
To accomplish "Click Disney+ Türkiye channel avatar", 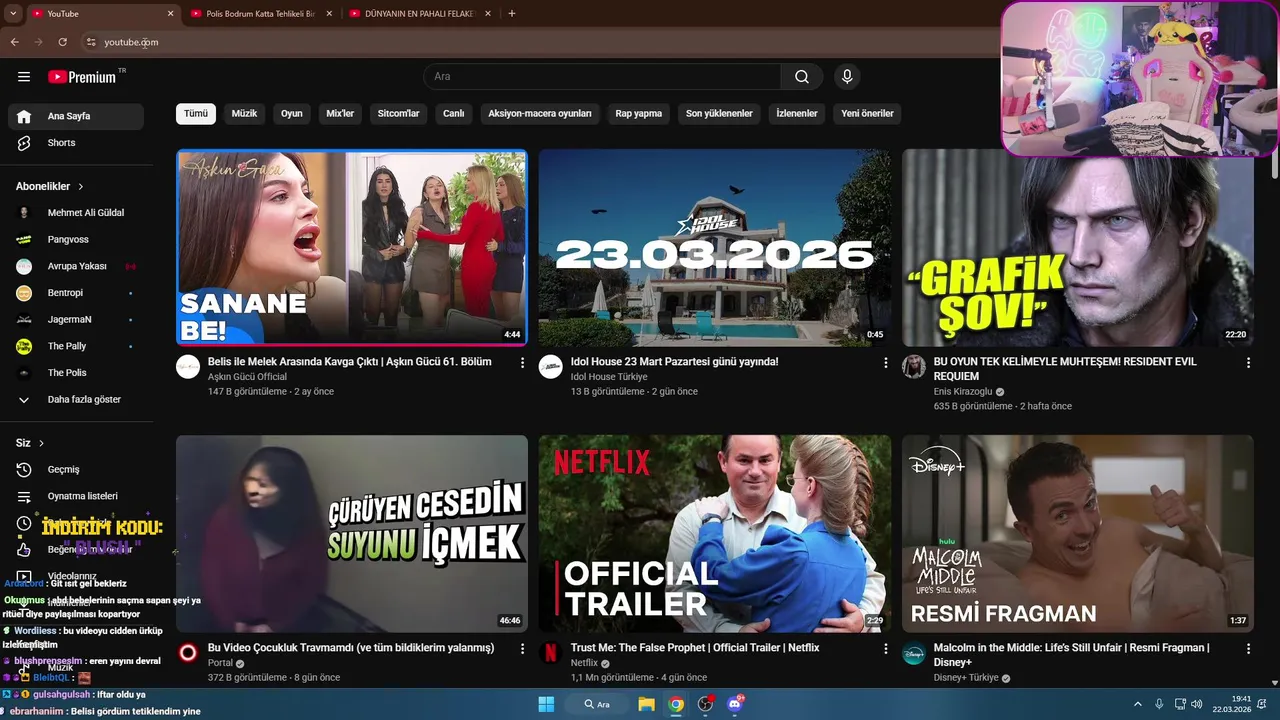I will [x=914, y=653].
